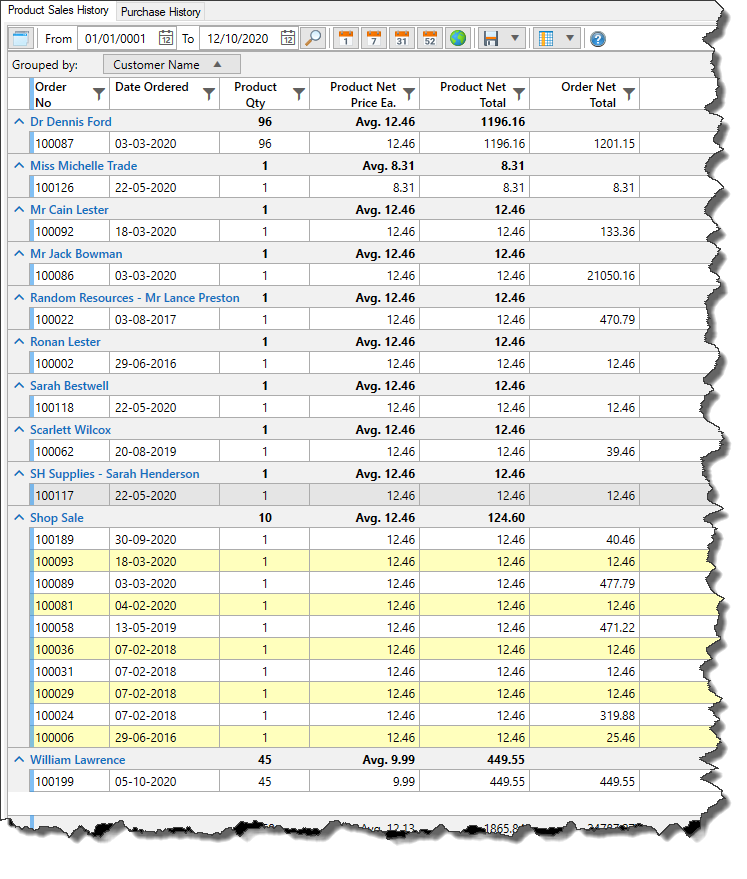This screenshot has height=879, width=747.
Task: Select the Product Sales History tab
Action: [x=58, y=11]
